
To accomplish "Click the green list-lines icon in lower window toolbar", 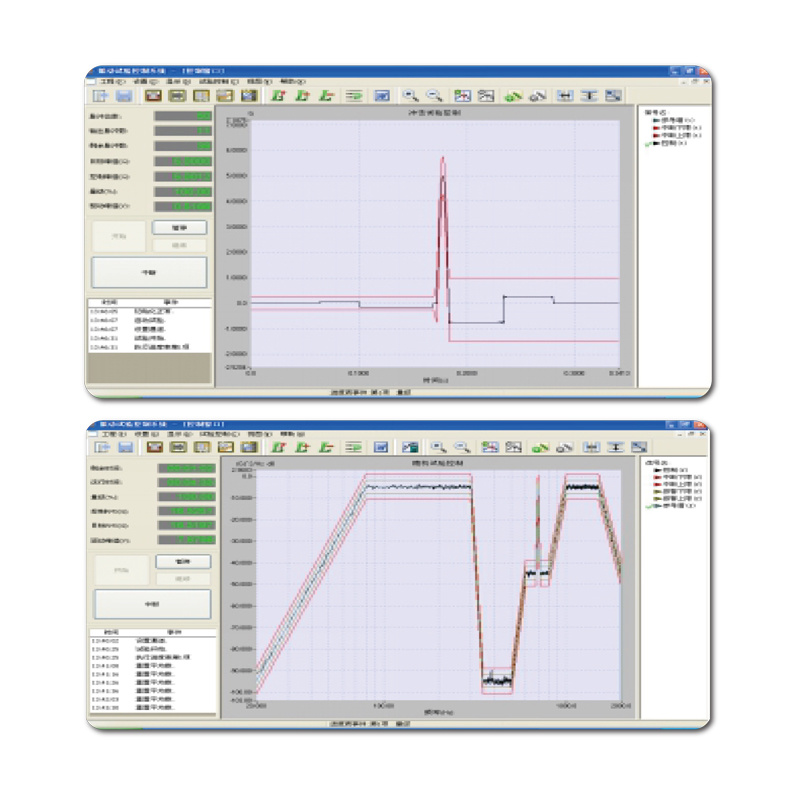I will point(354,447).
